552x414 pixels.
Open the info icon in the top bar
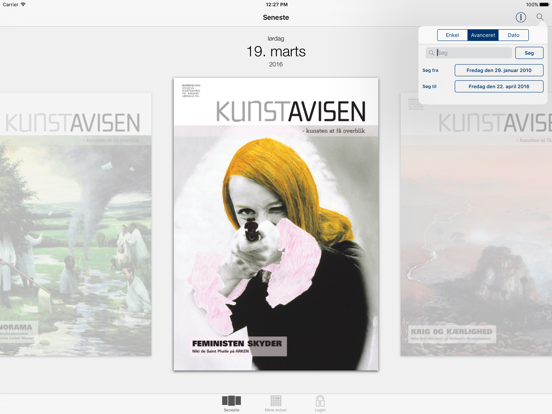[521, 17]
